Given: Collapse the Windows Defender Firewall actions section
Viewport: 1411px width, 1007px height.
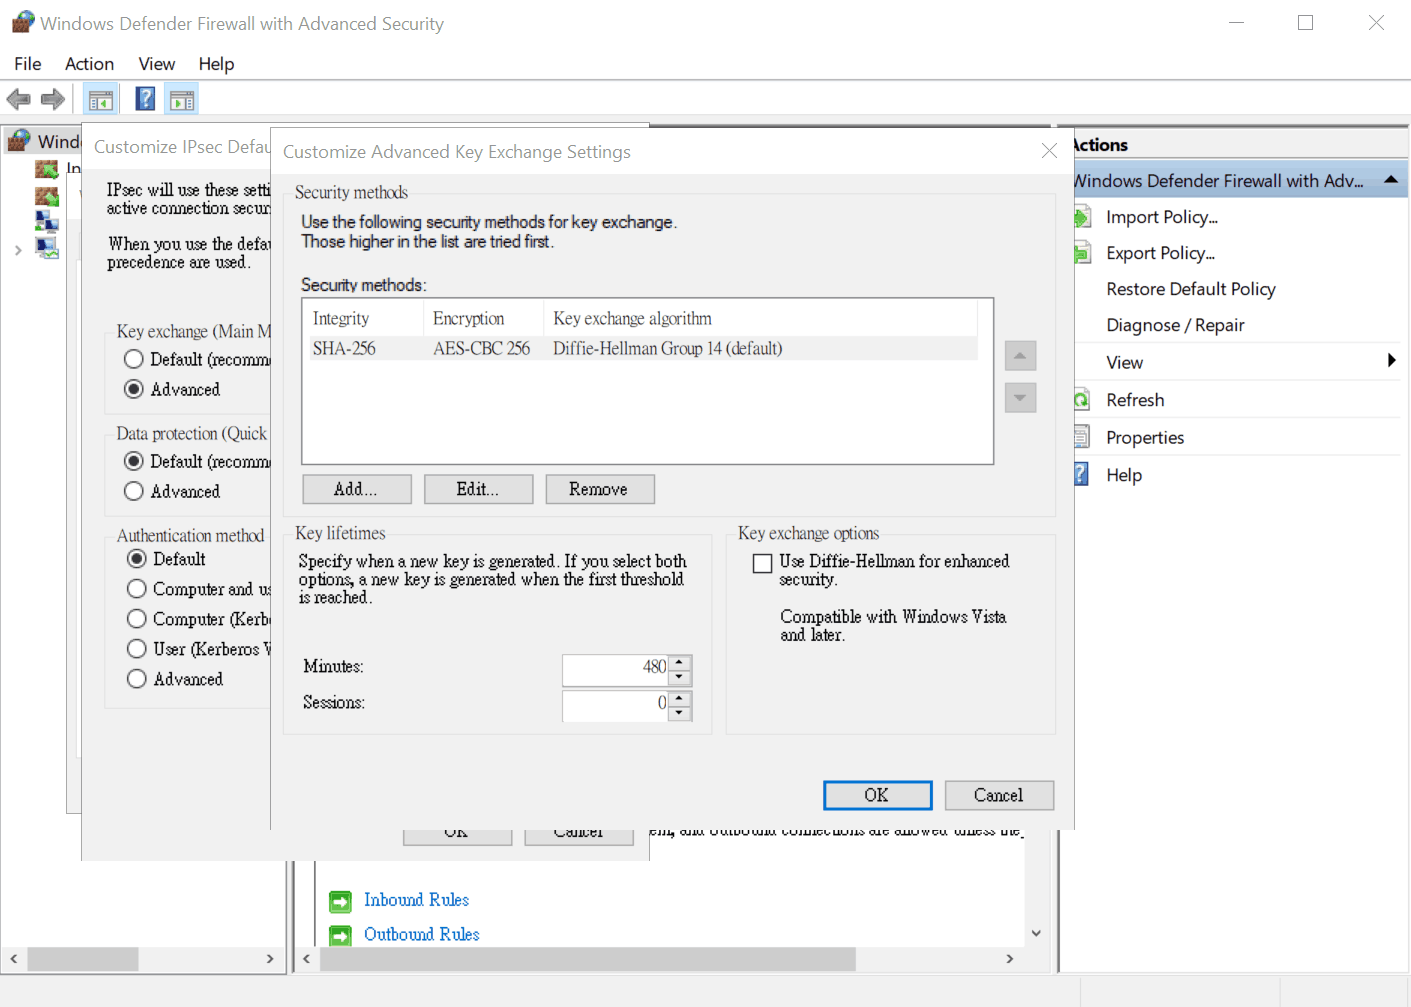Looking at the screenshot, I should [1390, 180].
